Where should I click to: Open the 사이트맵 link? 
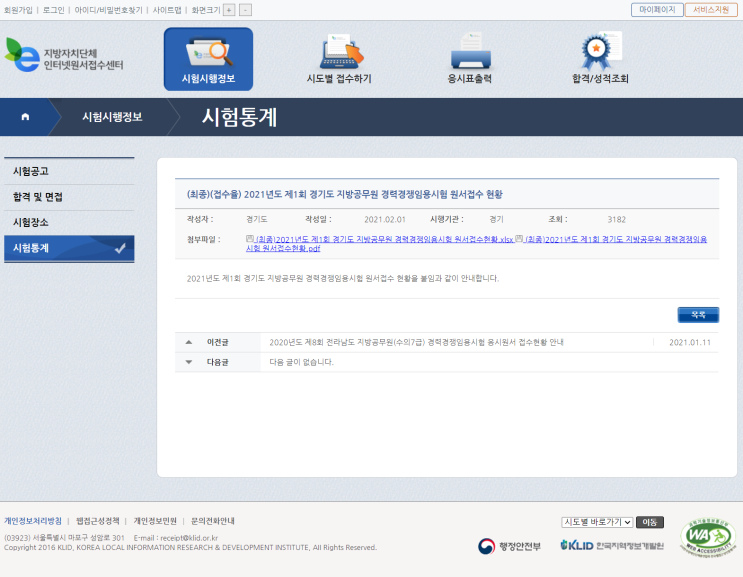pos(167,10)
